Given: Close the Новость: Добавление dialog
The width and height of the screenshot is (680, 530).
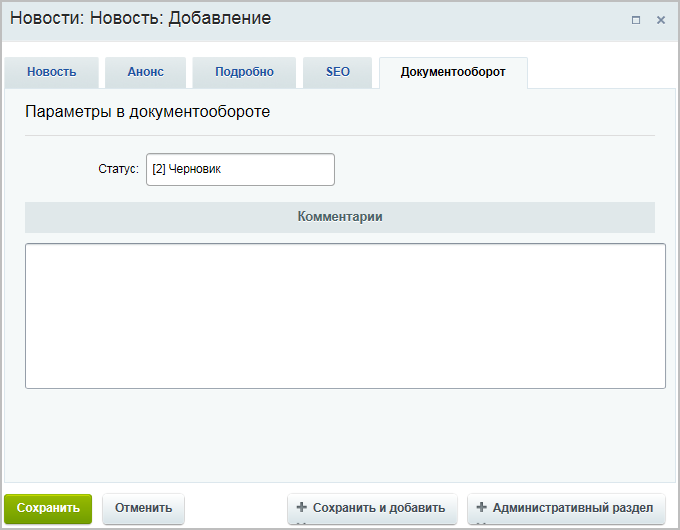Looking at the screenshot, I should pyautogui.click(x=660, y=20).
